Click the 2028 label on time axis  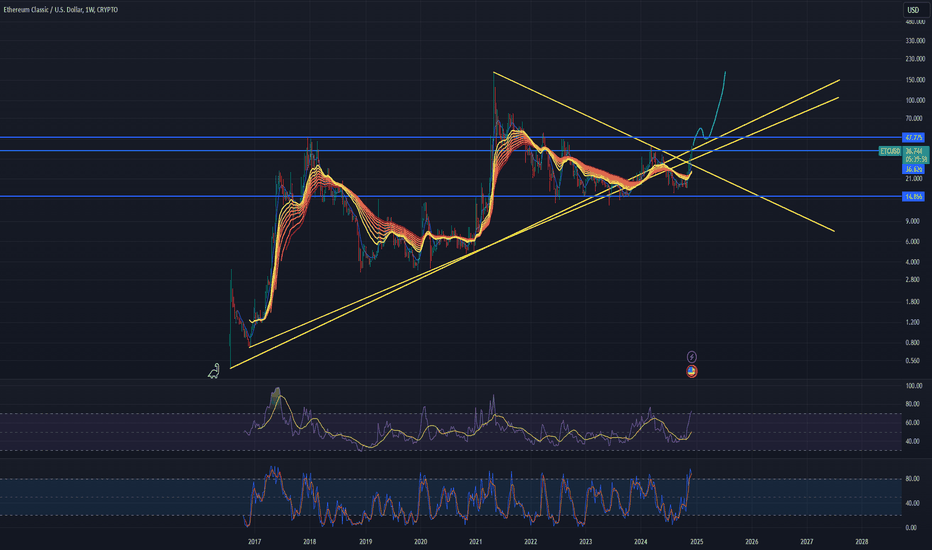[862, 542]
